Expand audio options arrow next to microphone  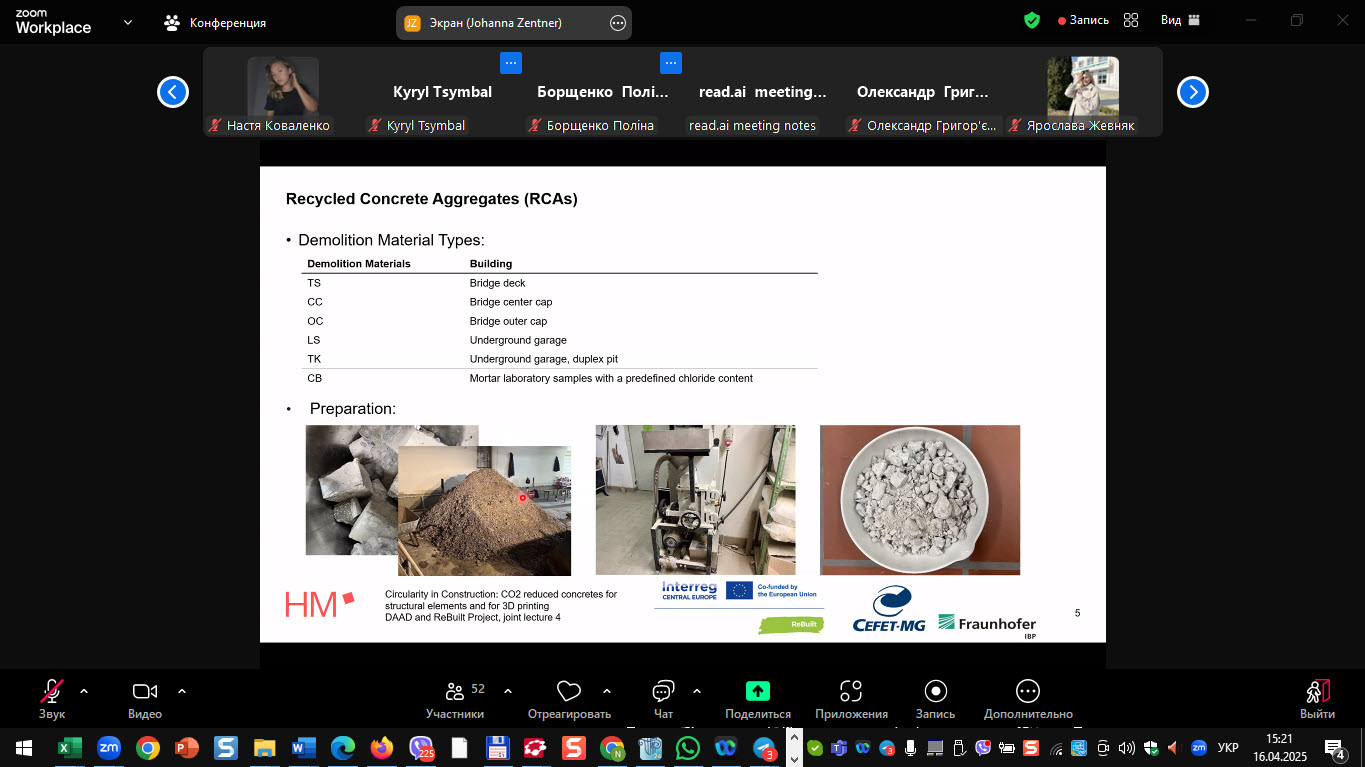84,691
